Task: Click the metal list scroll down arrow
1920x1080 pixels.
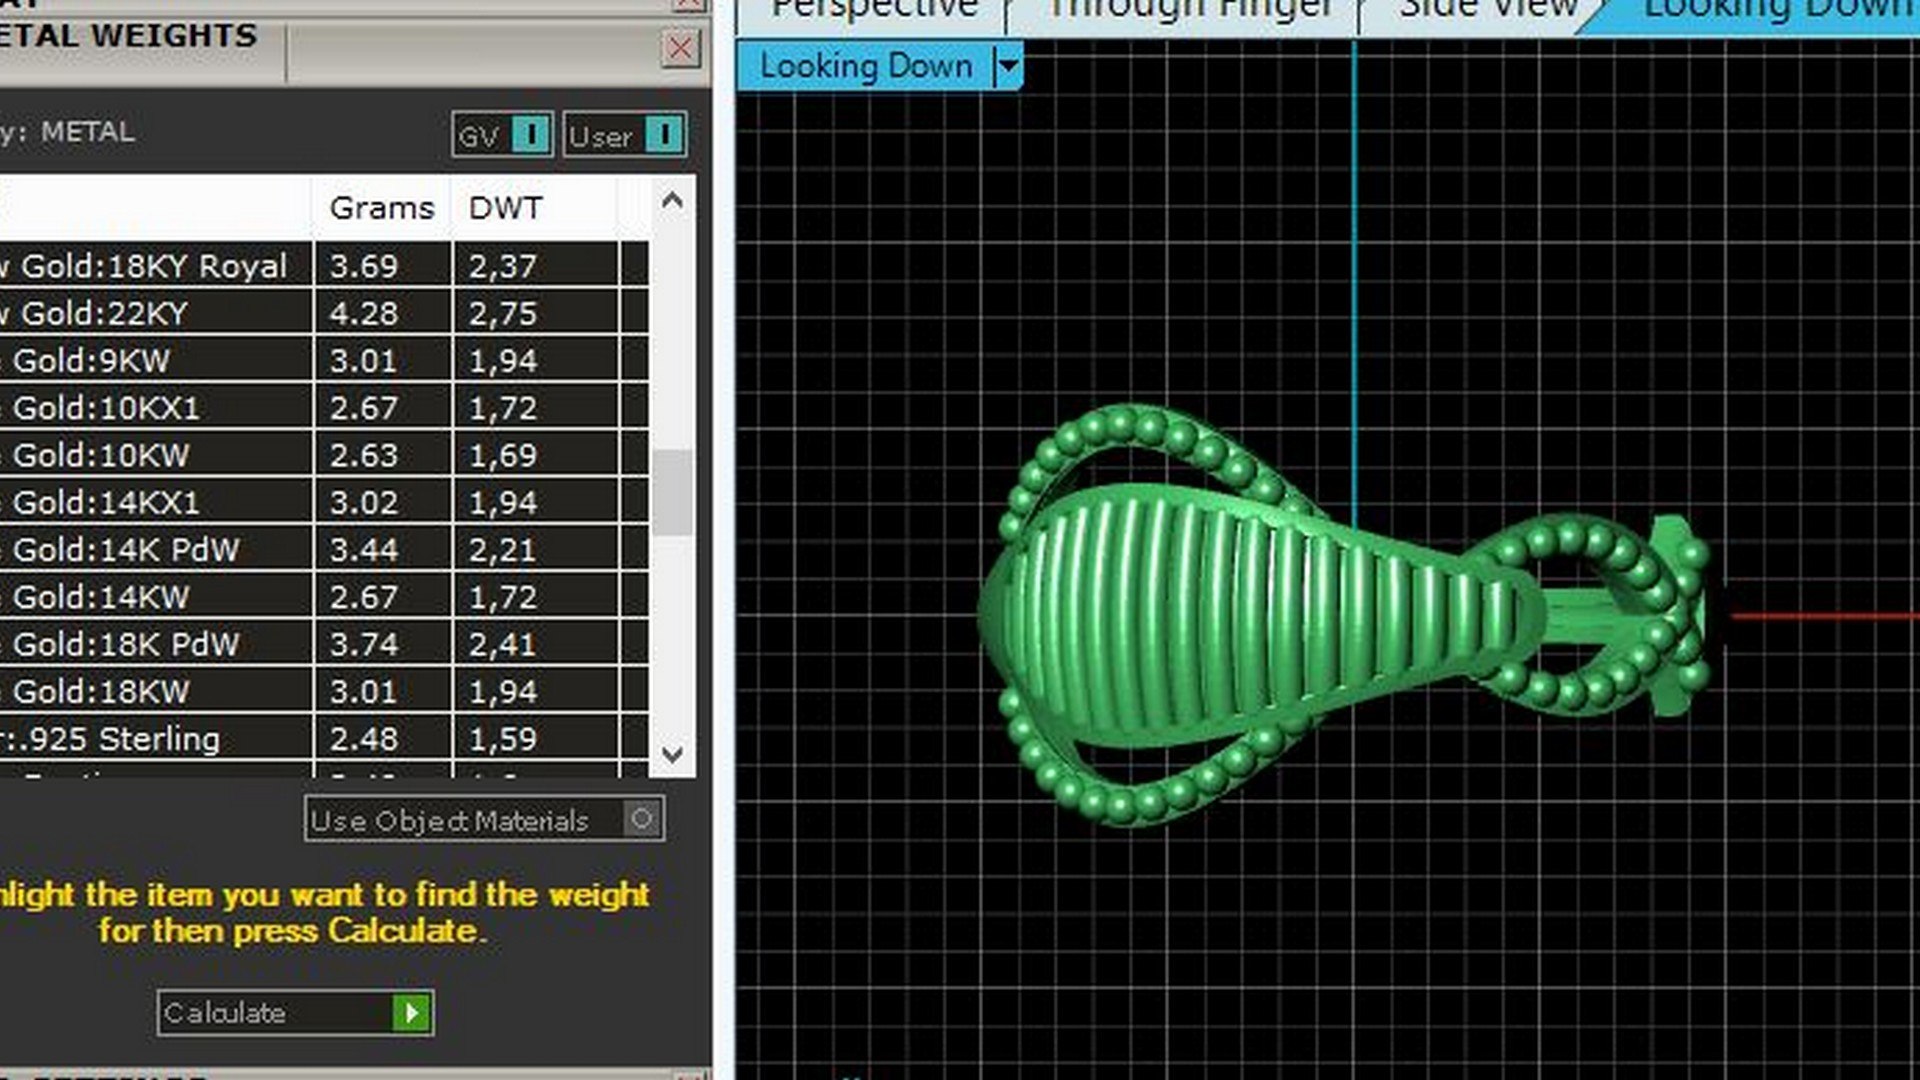Action: (x=673, y=754)
